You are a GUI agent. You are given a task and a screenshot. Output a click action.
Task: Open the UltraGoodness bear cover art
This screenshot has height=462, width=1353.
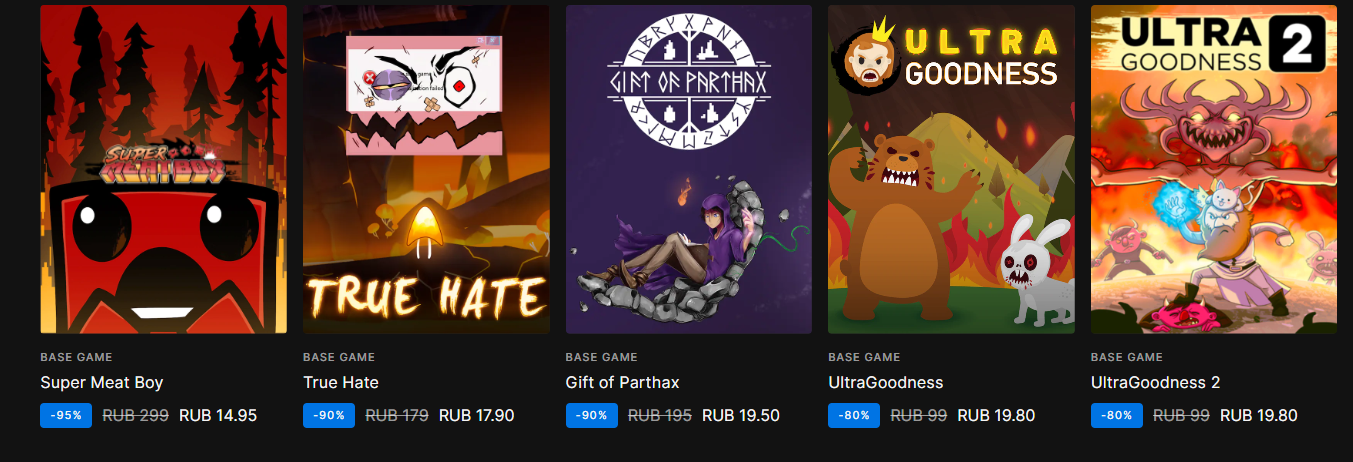coord(951,169)
